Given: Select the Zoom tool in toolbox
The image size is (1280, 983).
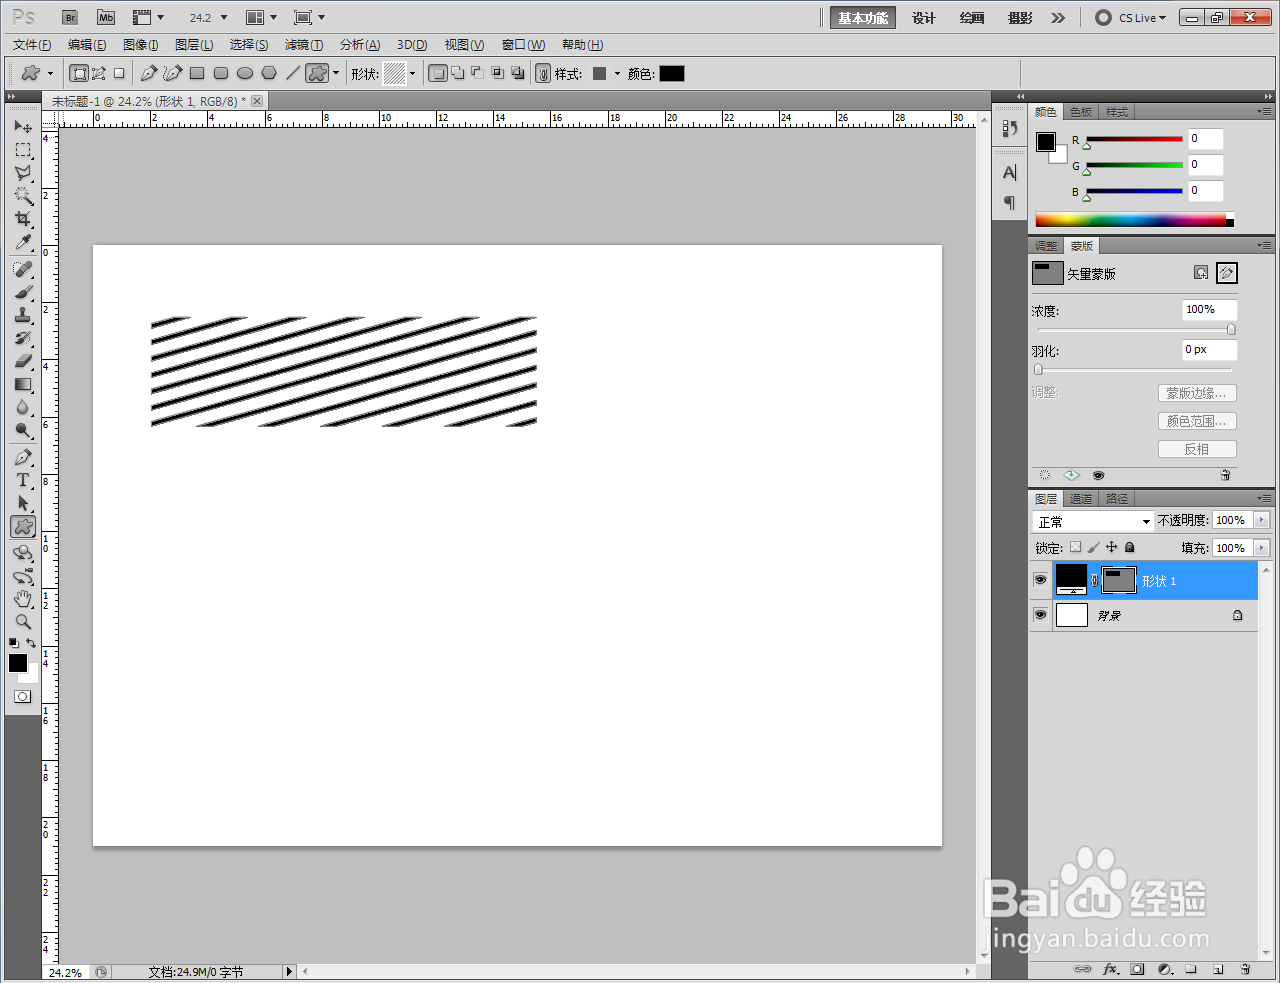Looking at the screenshot, I should click(x=23, y=622).
